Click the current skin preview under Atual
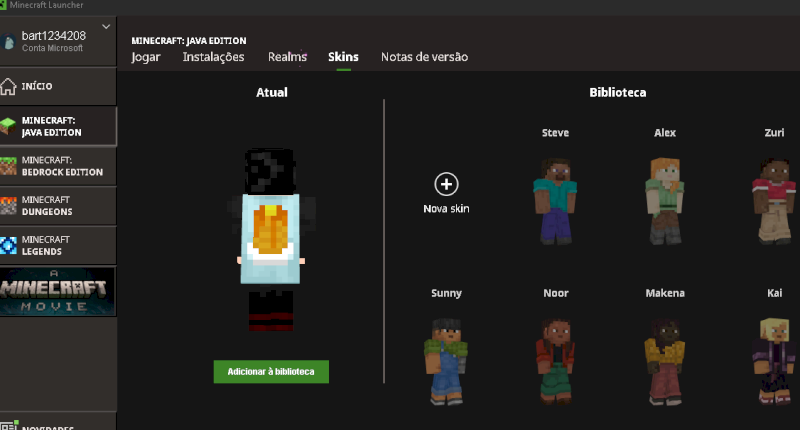 click(270, 240)
